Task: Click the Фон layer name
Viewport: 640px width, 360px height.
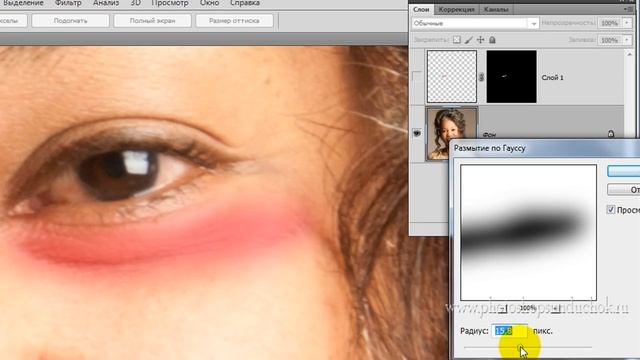Action: pos(489,134)
